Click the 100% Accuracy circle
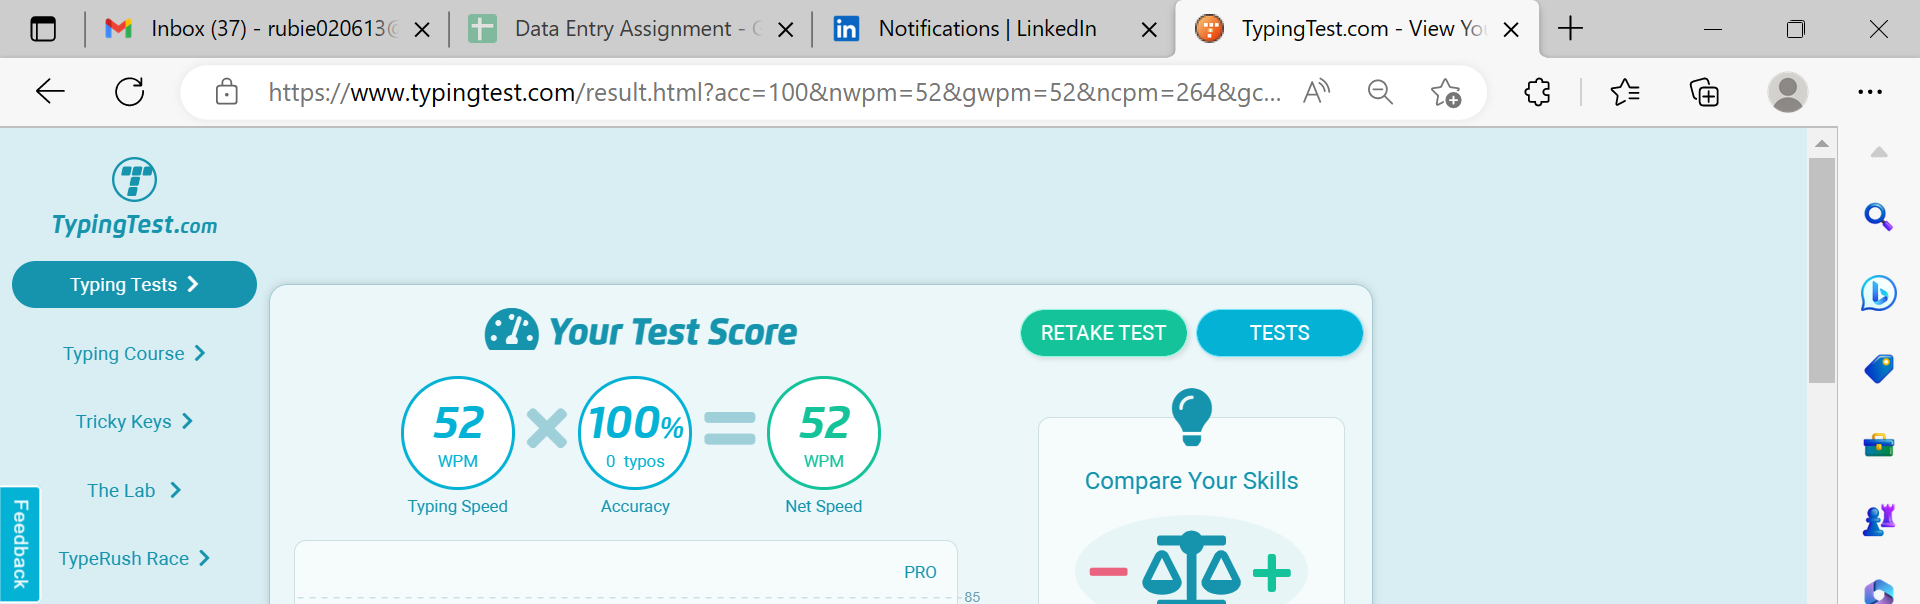1920x604 pixels. point(635,433)
